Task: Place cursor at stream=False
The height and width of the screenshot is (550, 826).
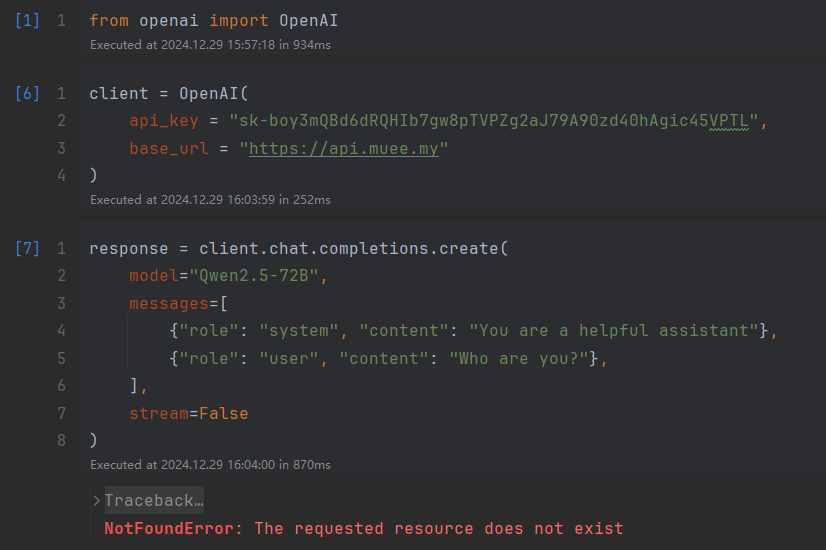Action: 189,414
